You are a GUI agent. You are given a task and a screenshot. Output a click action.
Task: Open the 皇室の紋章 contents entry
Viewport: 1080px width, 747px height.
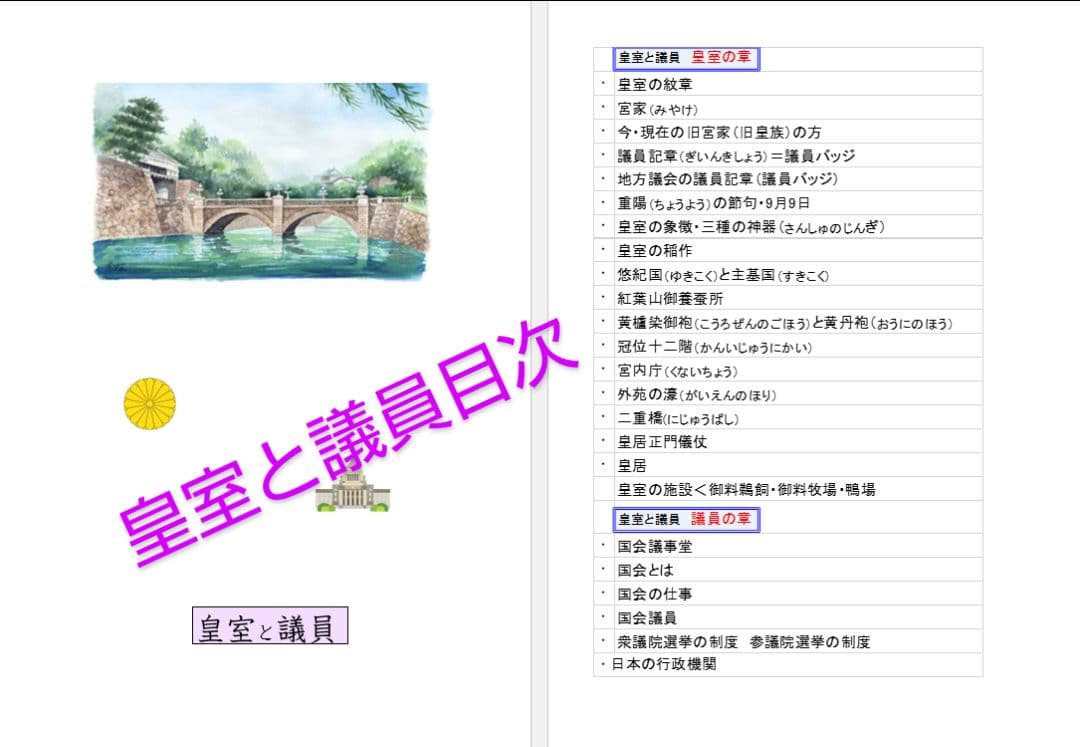coord(655,84)
